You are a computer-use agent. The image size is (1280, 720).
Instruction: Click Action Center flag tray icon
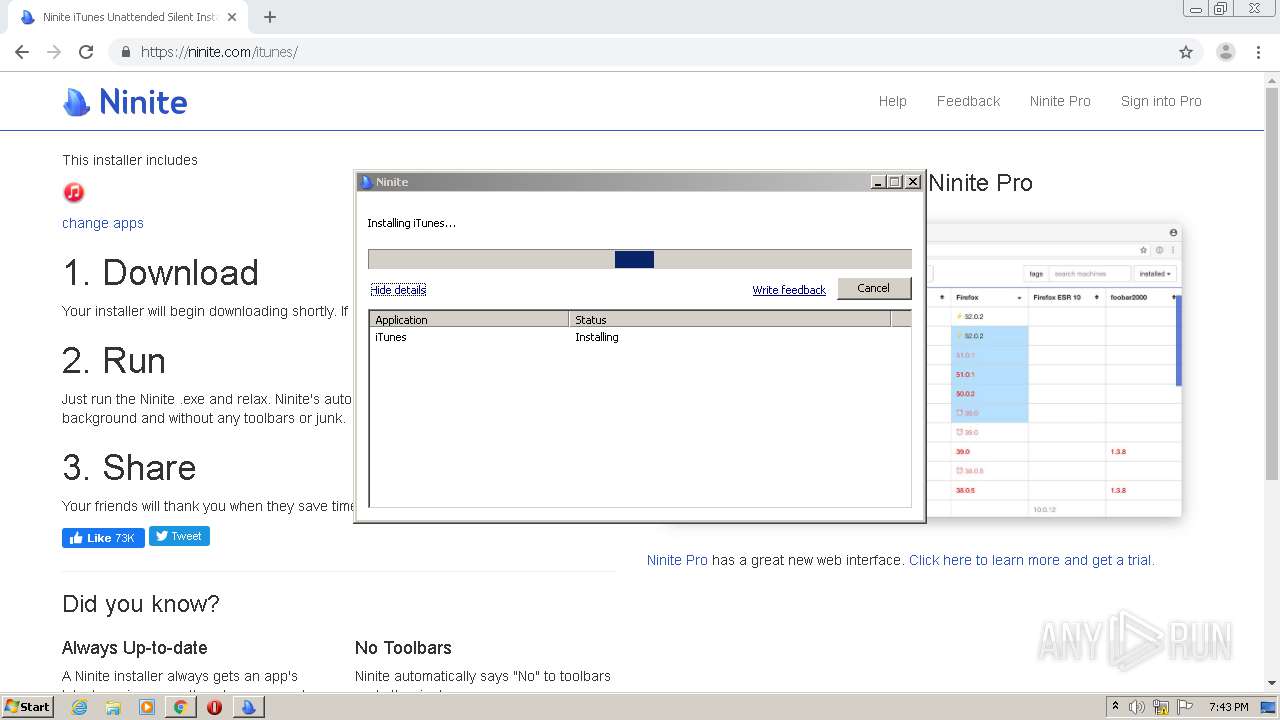click(1187, 707)
